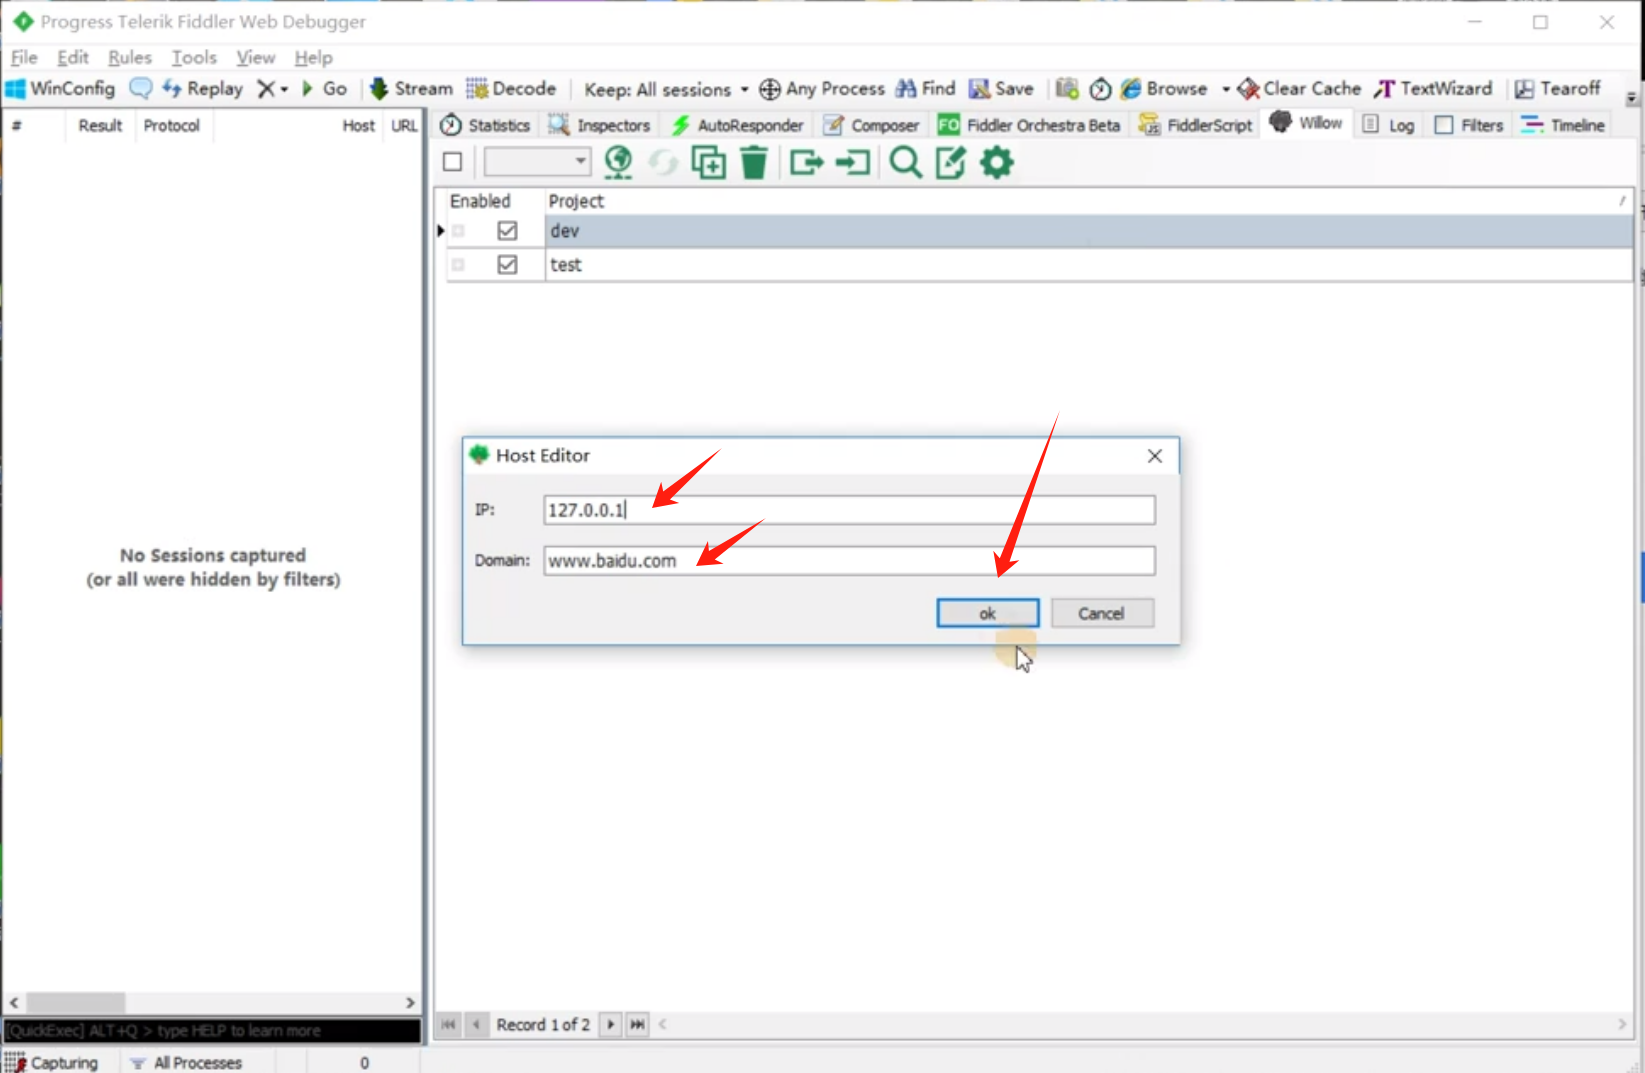Open Find from the toolbar
The width and height of the screenshot is (1645, 1073).
coord(926,89)
